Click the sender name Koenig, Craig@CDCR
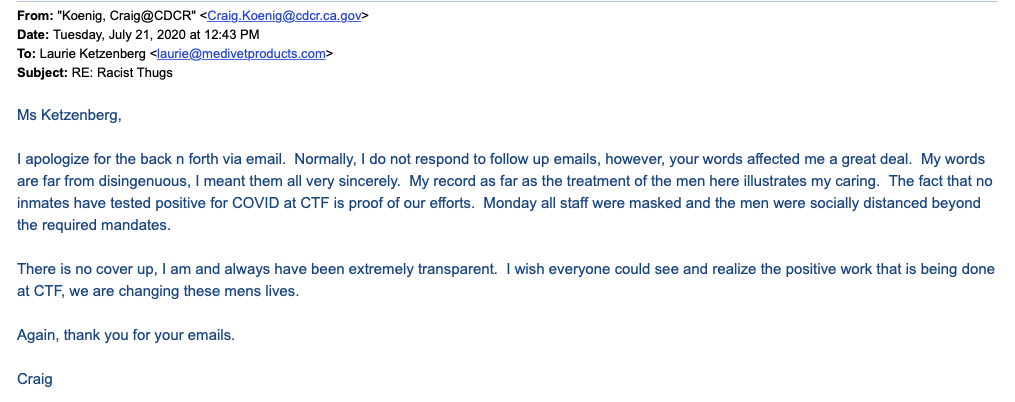 (128, 16)
